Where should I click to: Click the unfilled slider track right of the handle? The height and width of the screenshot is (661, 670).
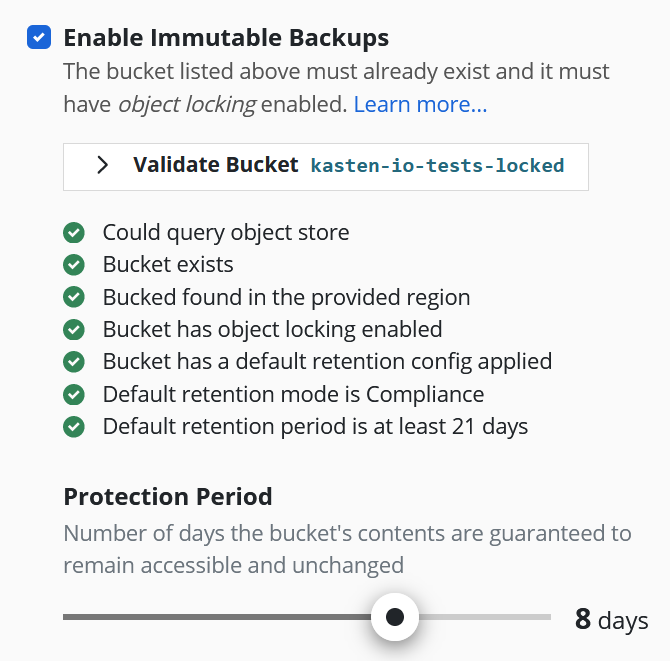pos(485,617)
